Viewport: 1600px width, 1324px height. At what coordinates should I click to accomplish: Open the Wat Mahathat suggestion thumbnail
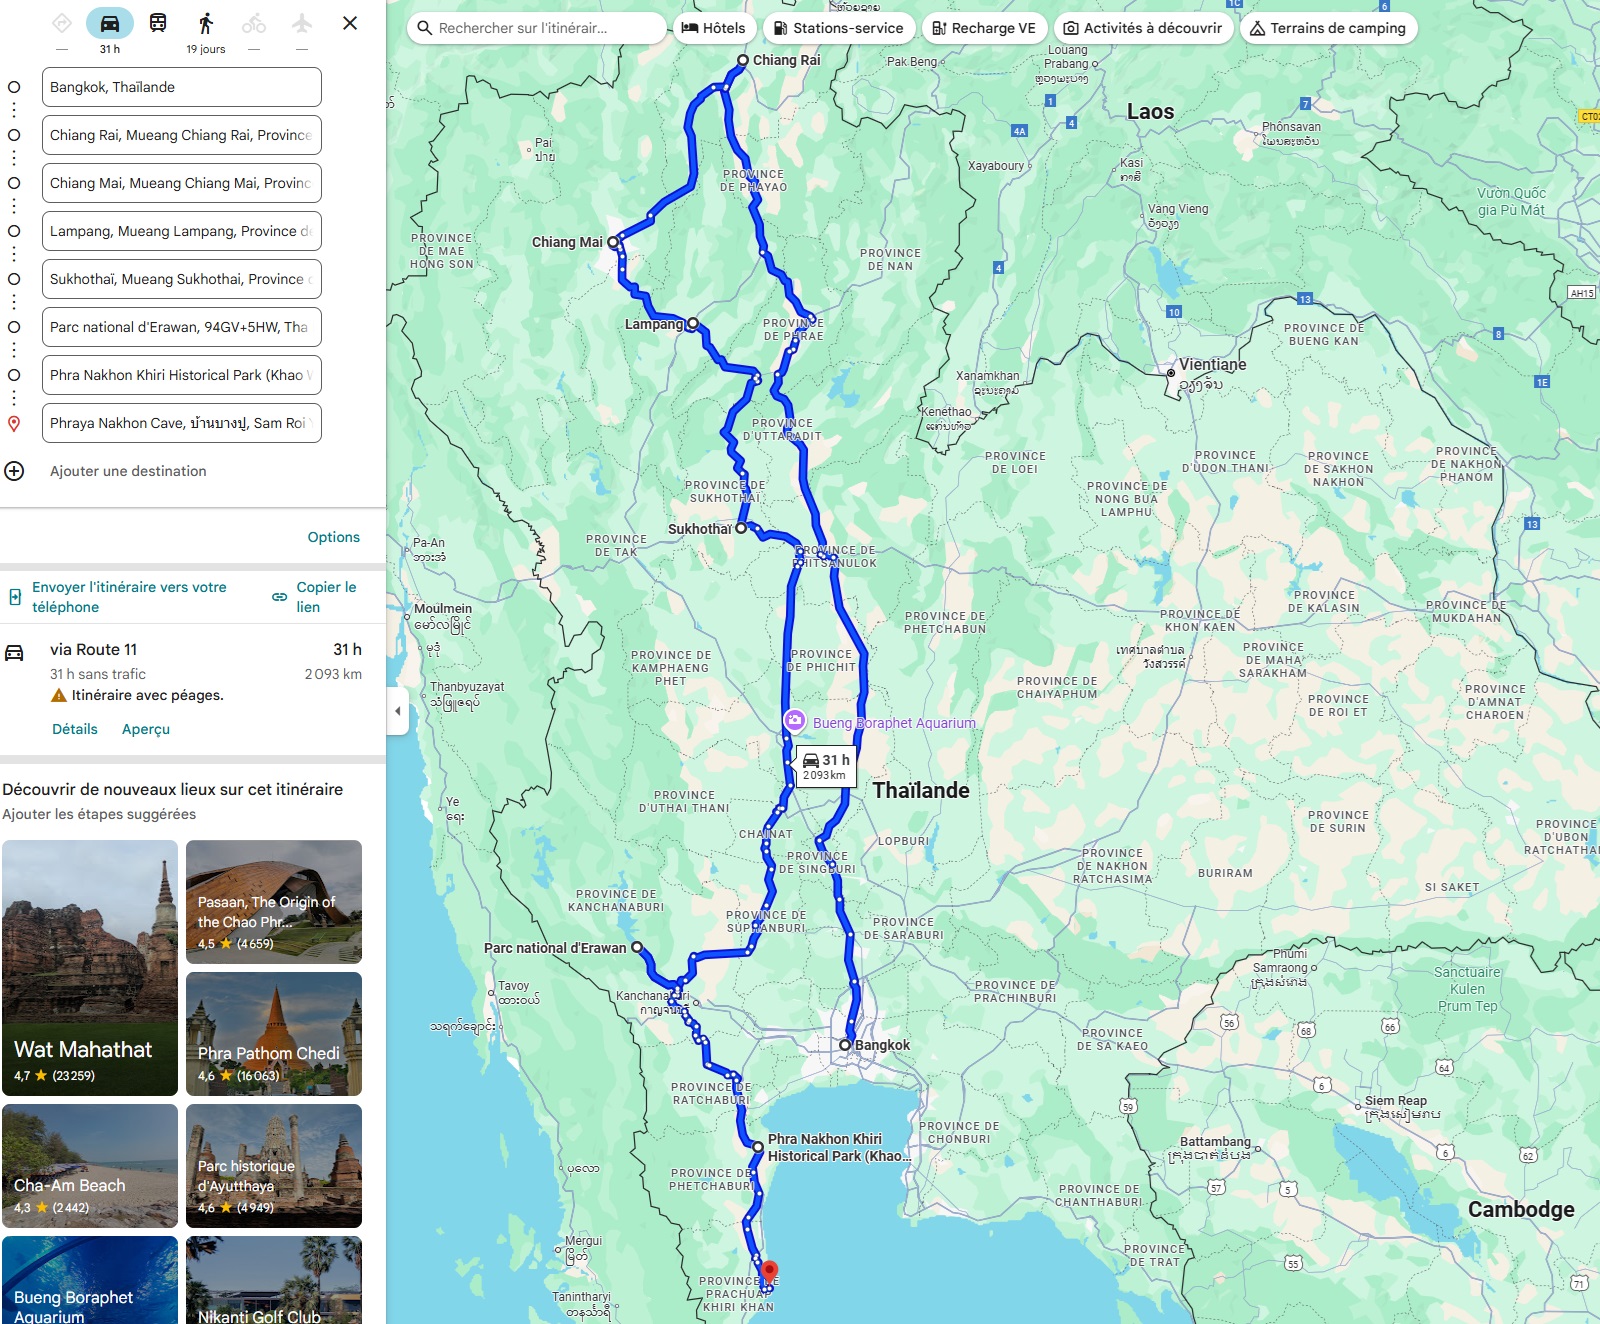coord(90,967)
